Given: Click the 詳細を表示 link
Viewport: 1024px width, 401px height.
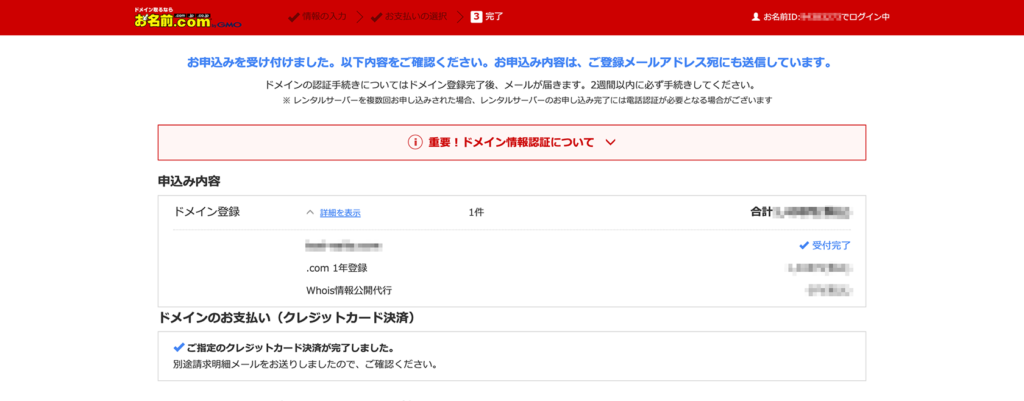Looking at the screenshot, I should point(340,213).
